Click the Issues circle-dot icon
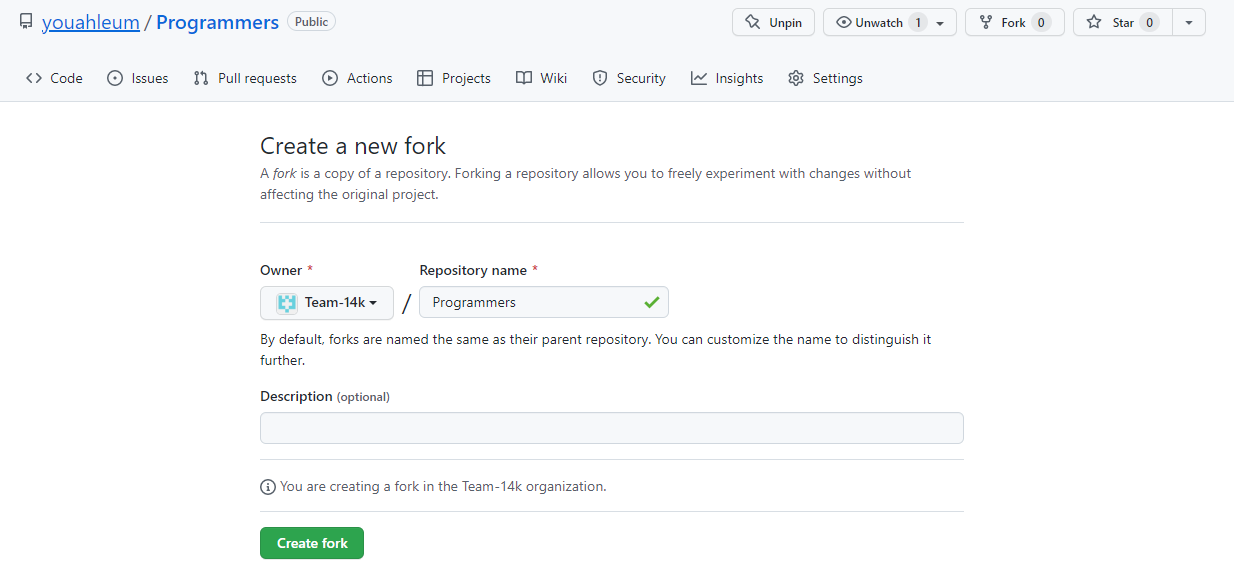 tap(115, 78)
